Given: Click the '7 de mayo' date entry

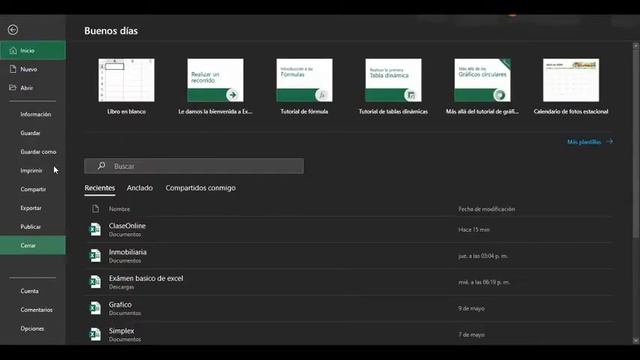Looking at the screenshot, I should click(x=471, y=335).
